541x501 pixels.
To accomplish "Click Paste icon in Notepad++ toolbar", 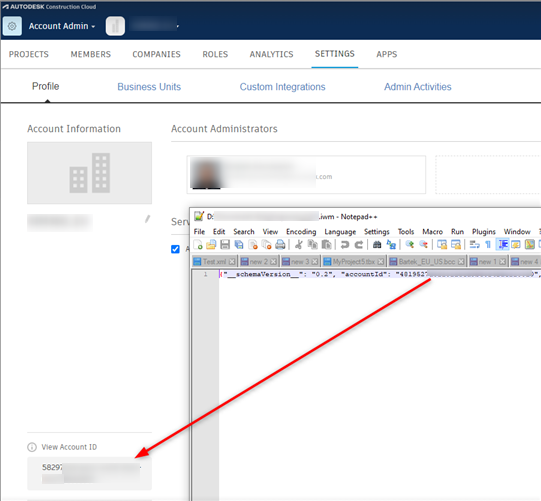I will (326, 245).
